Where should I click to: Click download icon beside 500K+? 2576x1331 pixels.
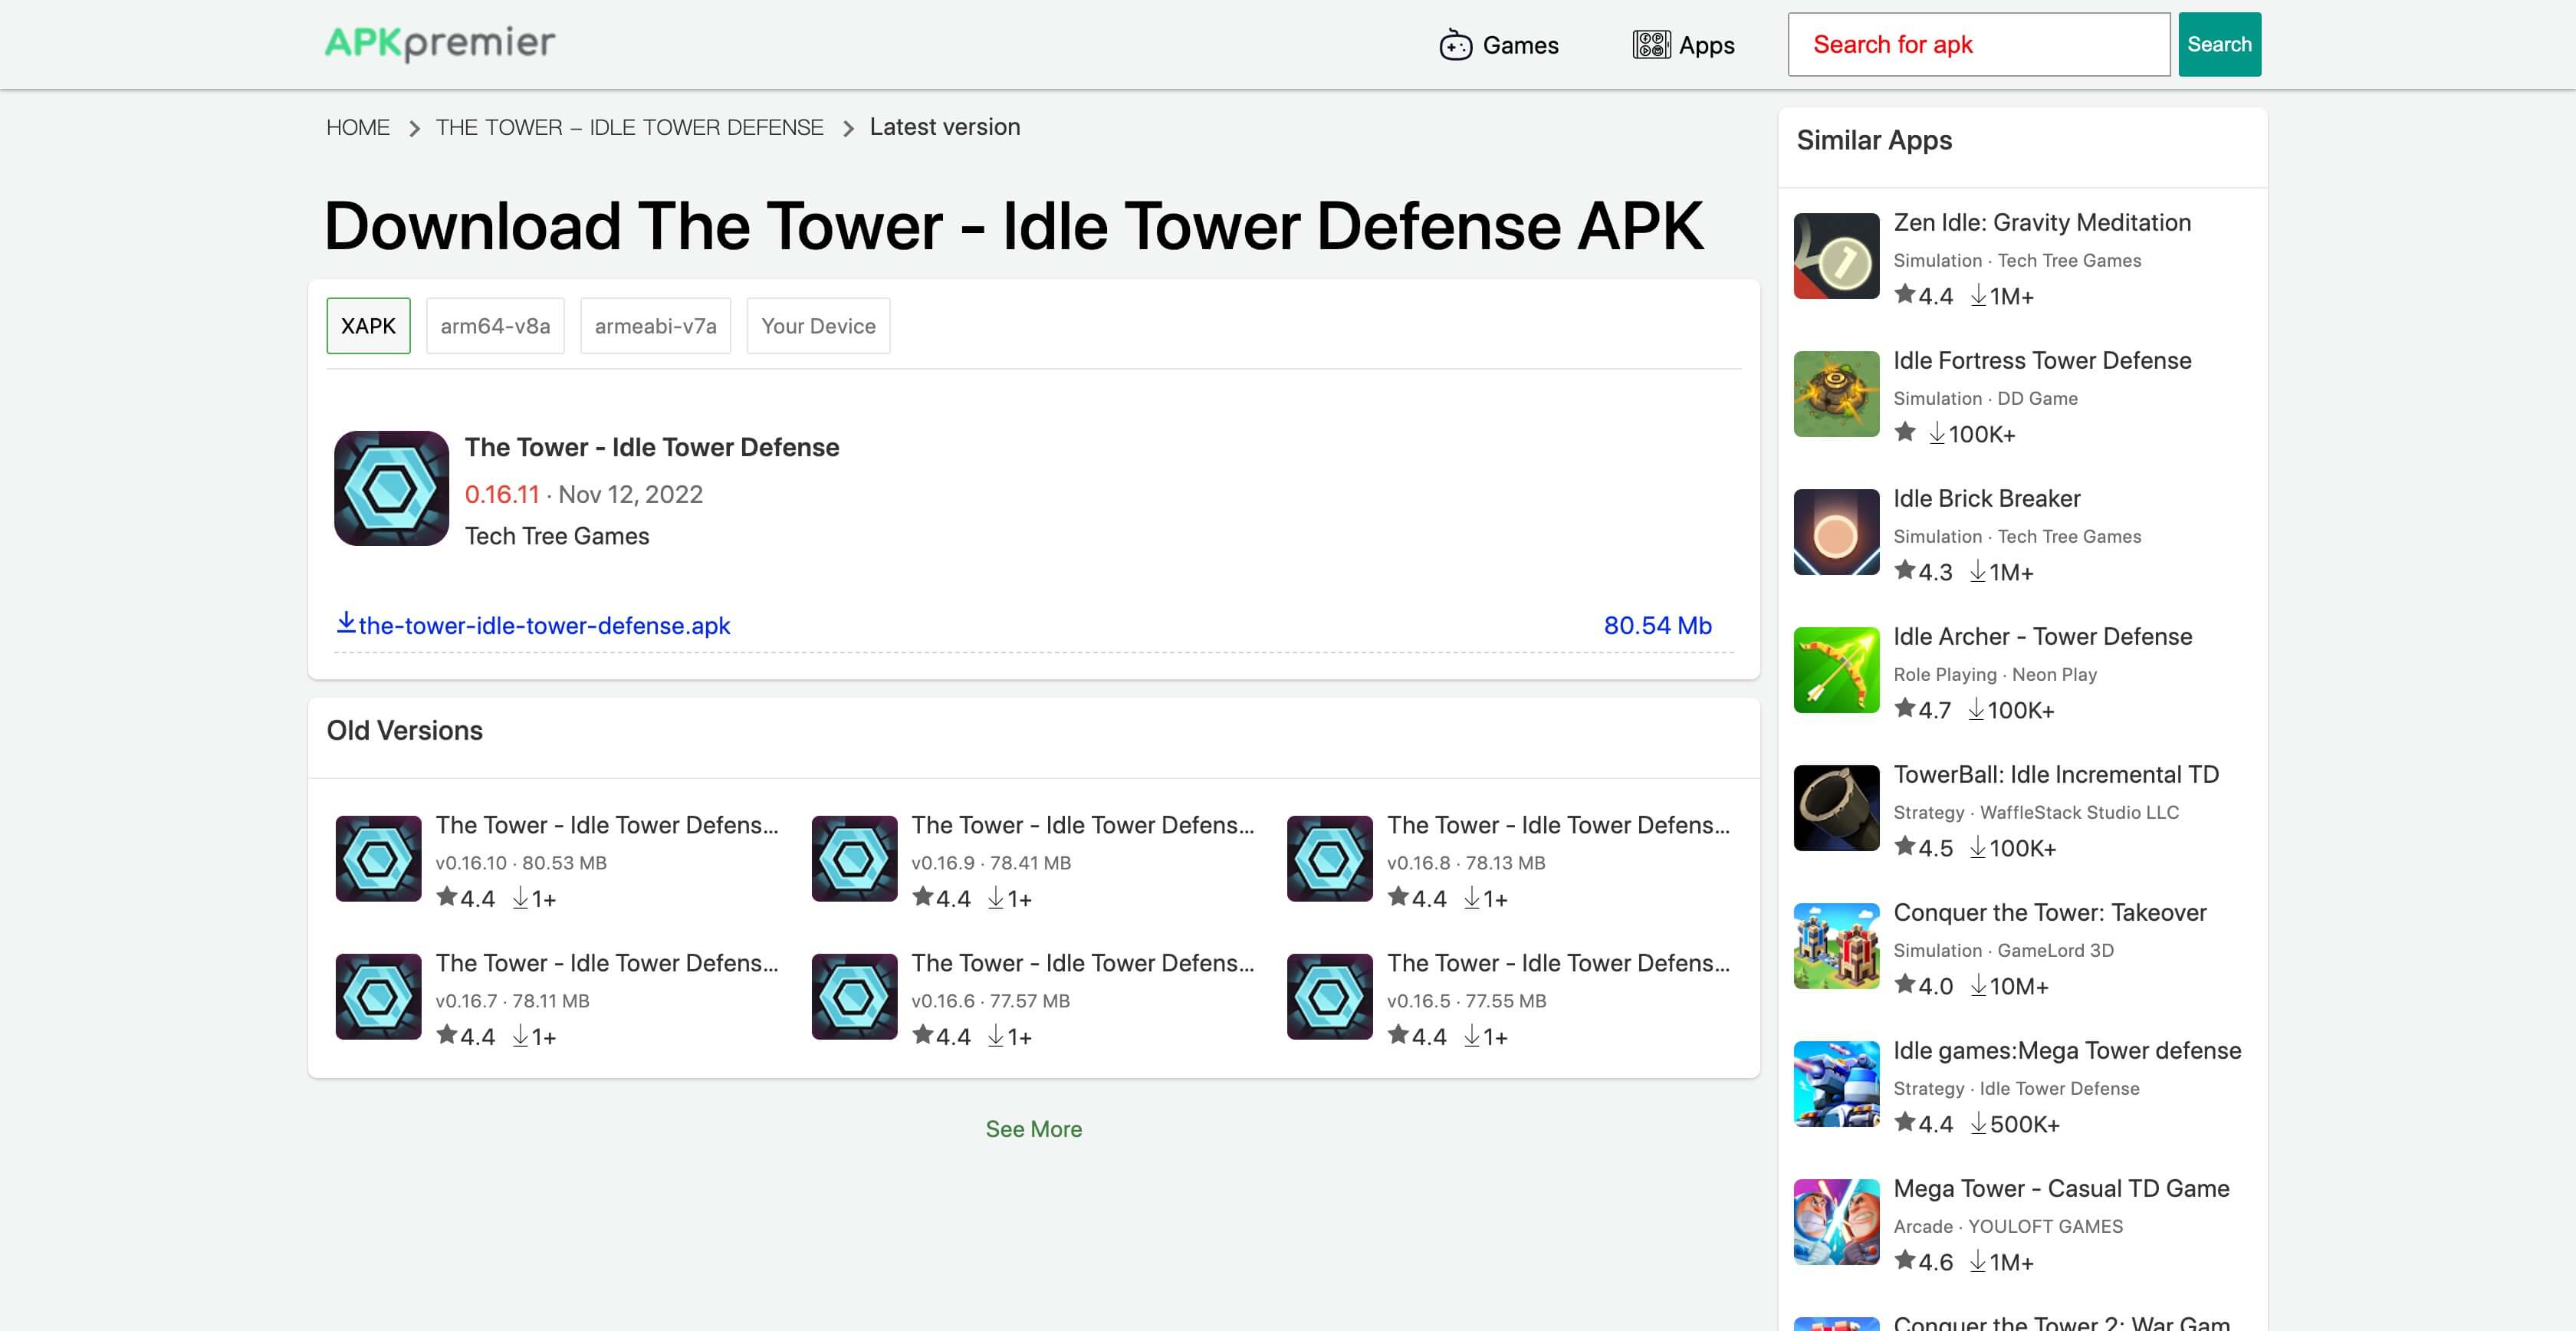coord(1978,1123)
